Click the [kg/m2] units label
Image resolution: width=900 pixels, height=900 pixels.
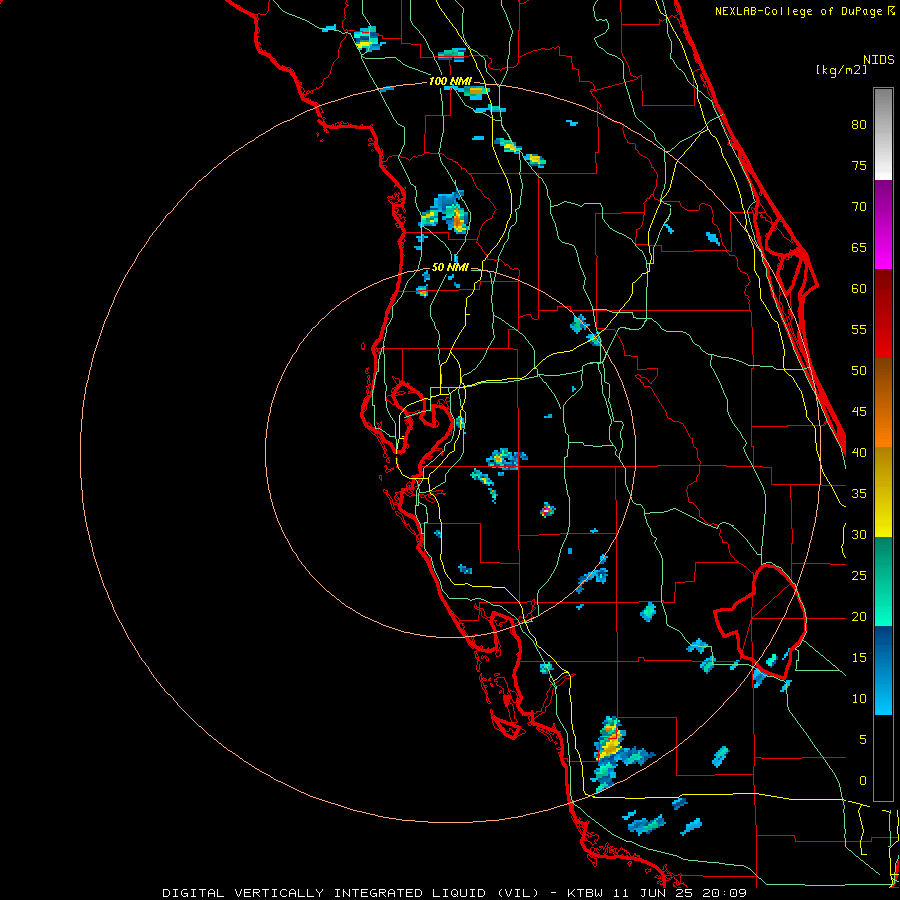click(841, 70)
